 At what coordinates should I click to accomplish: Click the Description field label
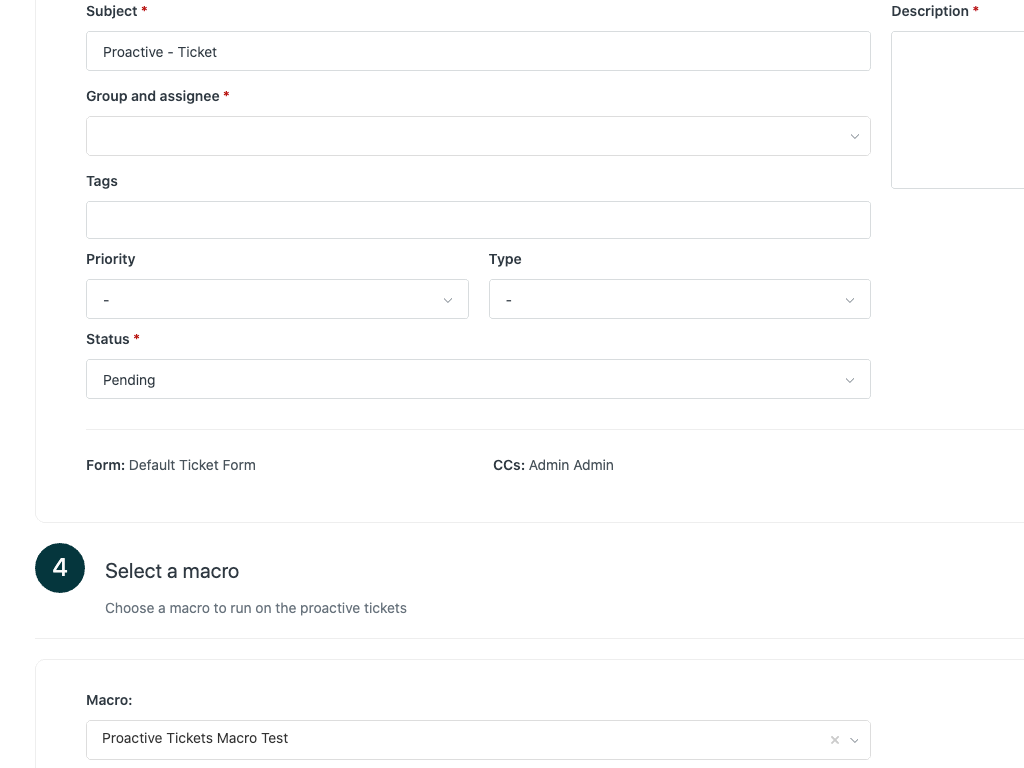pyautogui.click(x=930, y=11)
